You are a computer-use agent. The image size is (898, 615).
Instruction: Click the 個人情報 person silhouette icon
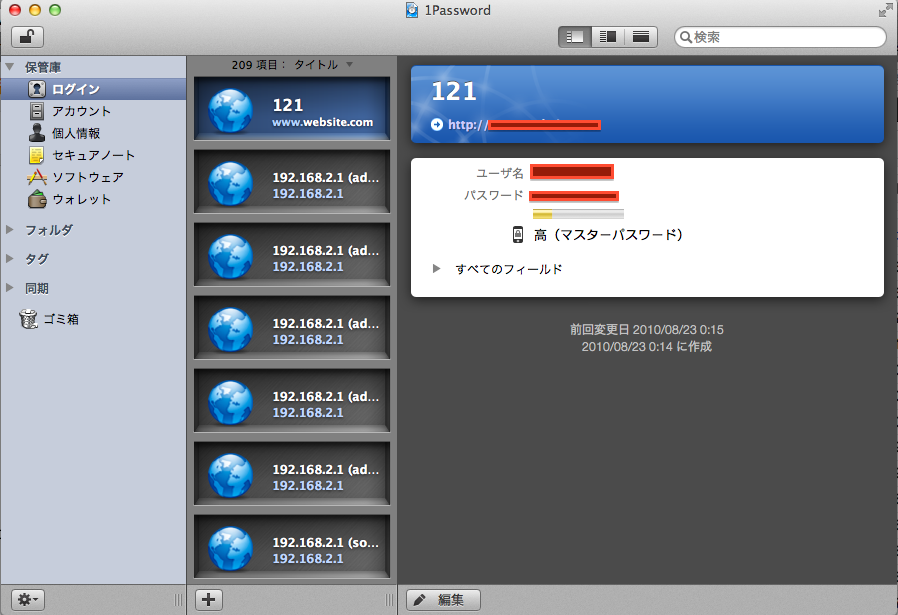[37, 133]
